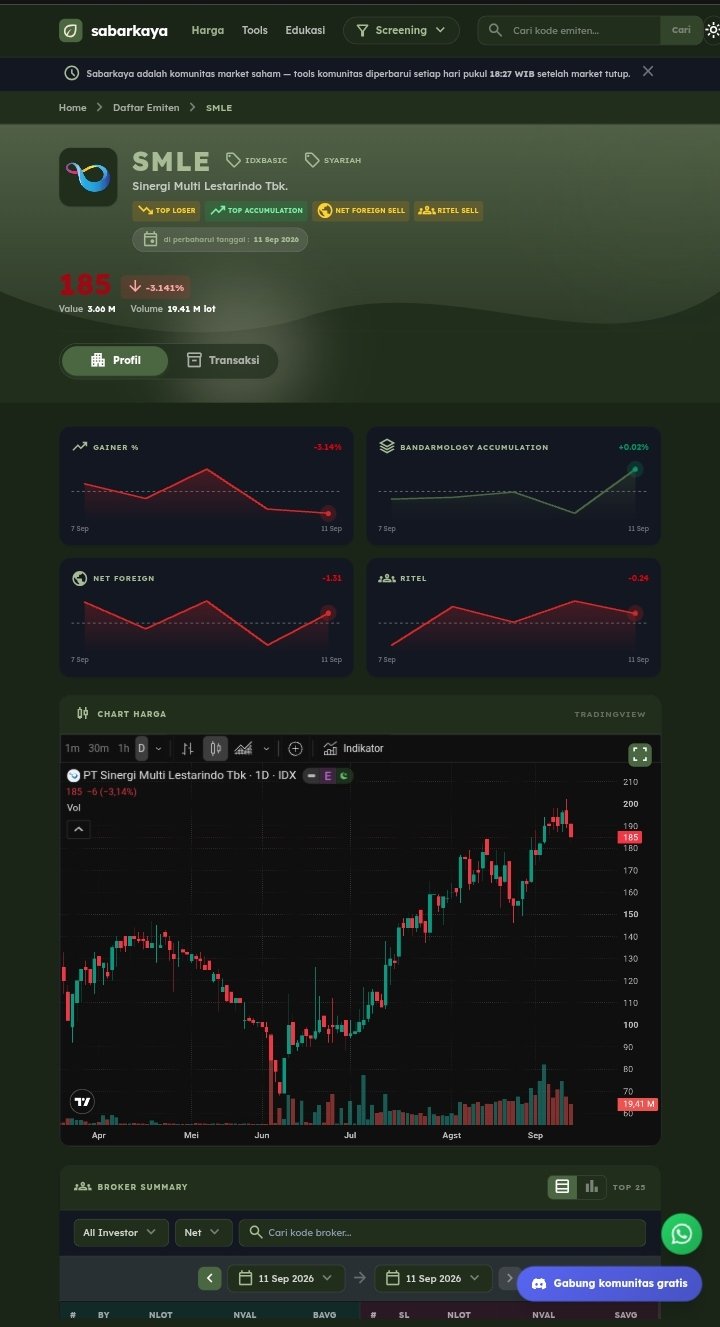Go to Home breadcrumb

[73, 107]
